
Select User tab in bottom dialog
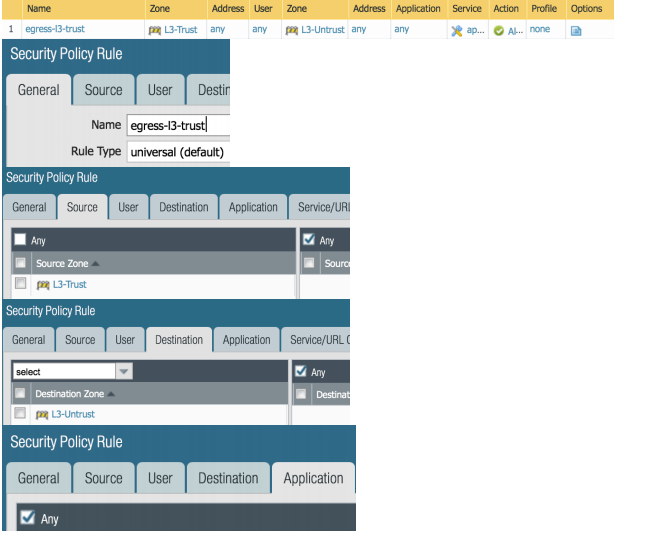click(x=160, y=478)
